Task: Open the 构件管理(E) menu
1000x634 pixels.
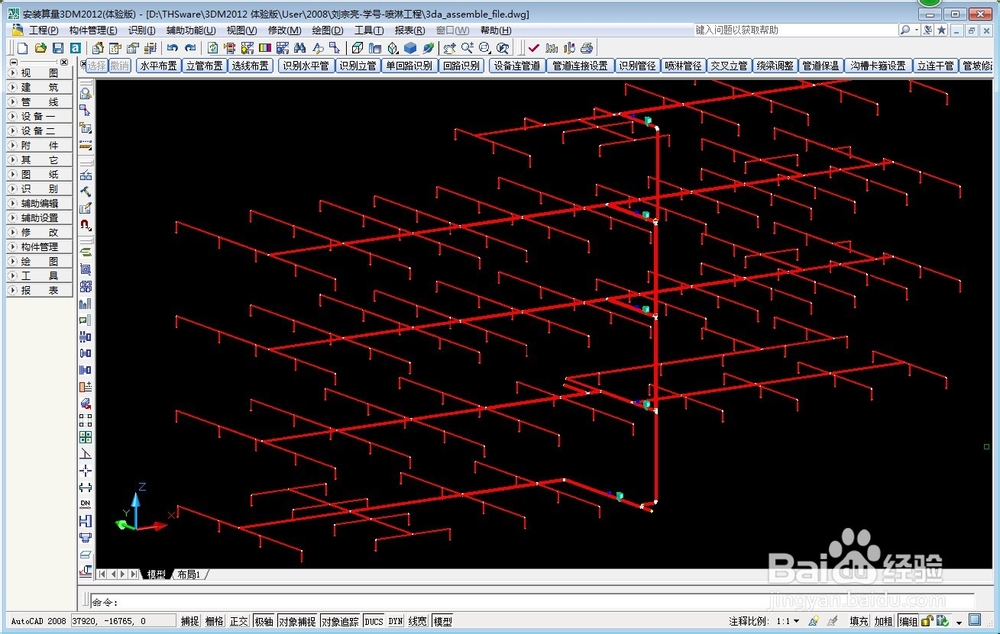Action: coord(93,30)
